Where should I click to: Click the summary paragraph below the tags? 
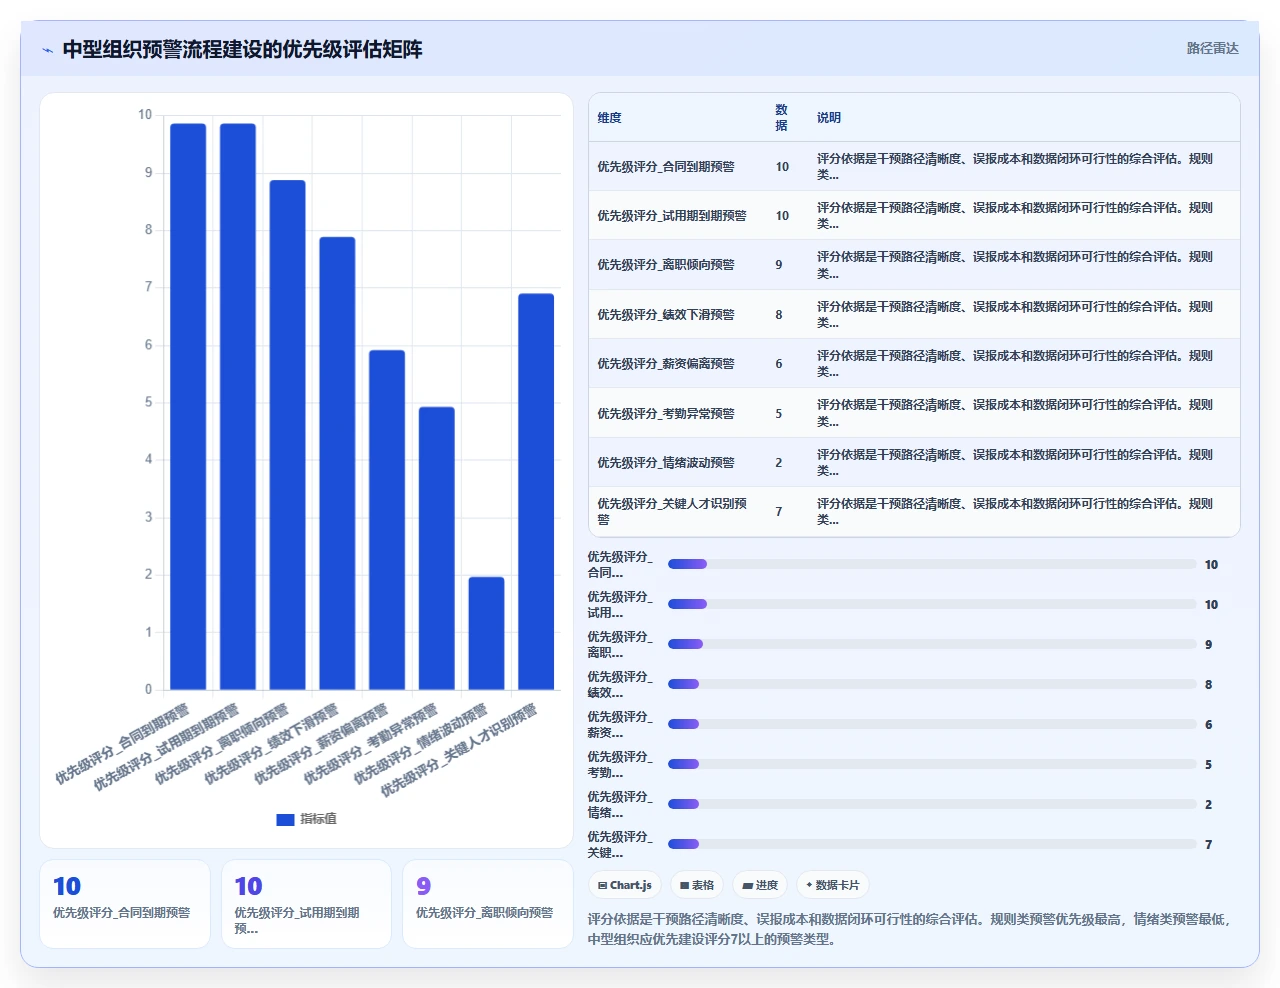click(912, 929)
